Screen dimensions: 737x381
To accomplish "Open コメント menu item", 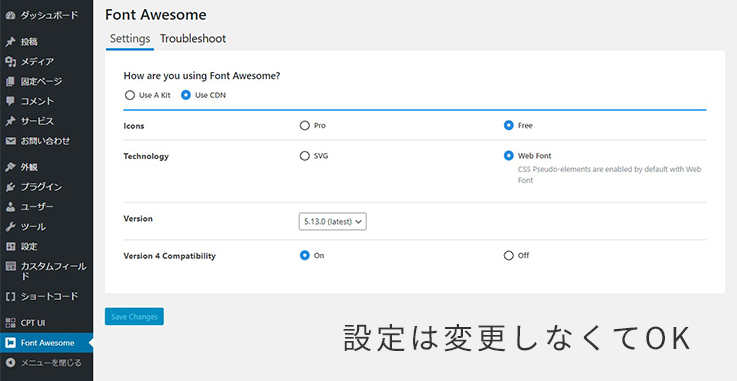I will click(37, 101).
